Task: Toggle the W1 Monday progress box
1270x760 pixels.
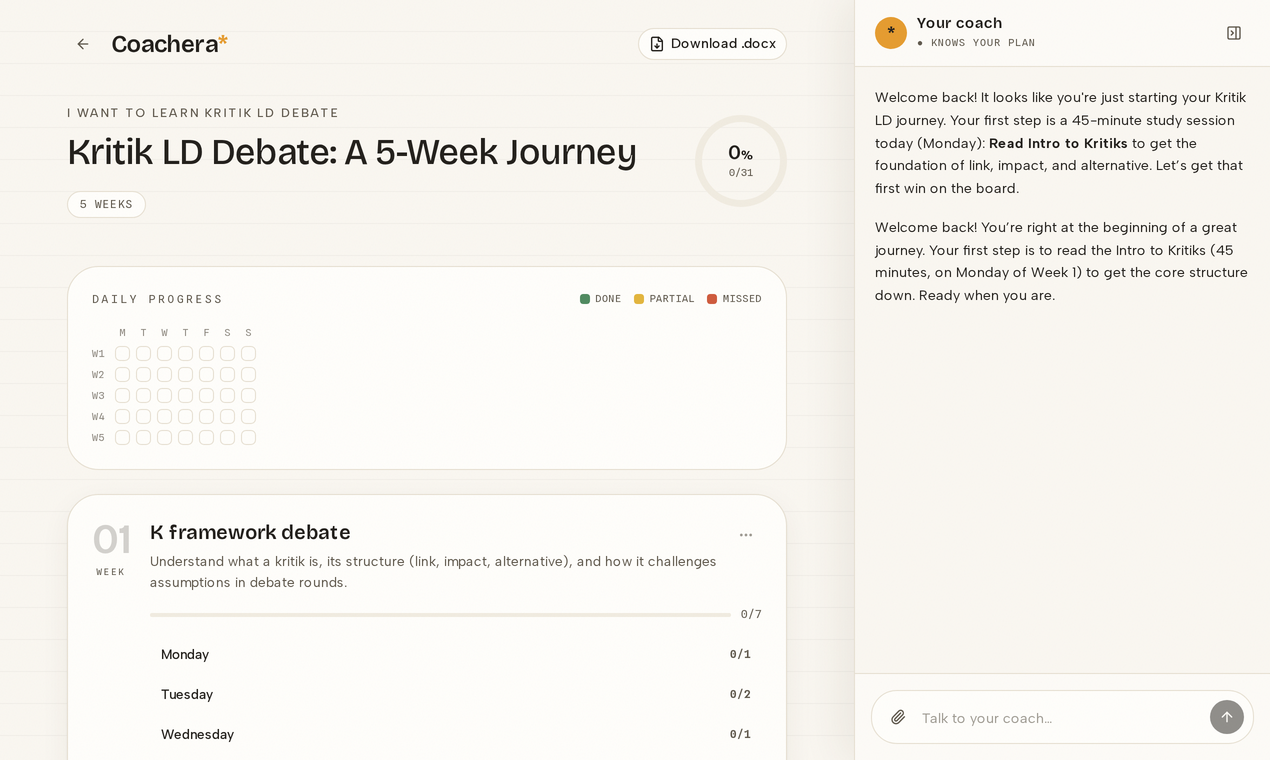Action: click(x=122, y=354)
